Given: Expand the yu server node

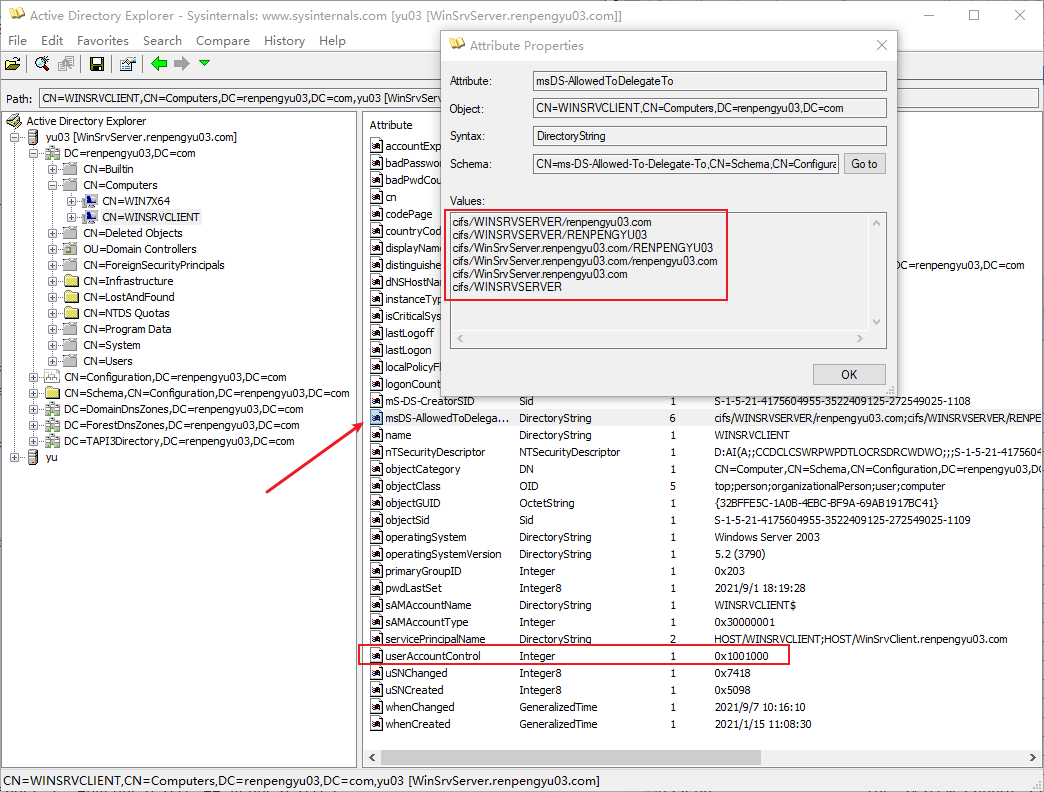Looking at the screenshot, I should pyautogui.click(x=15, y=457).
